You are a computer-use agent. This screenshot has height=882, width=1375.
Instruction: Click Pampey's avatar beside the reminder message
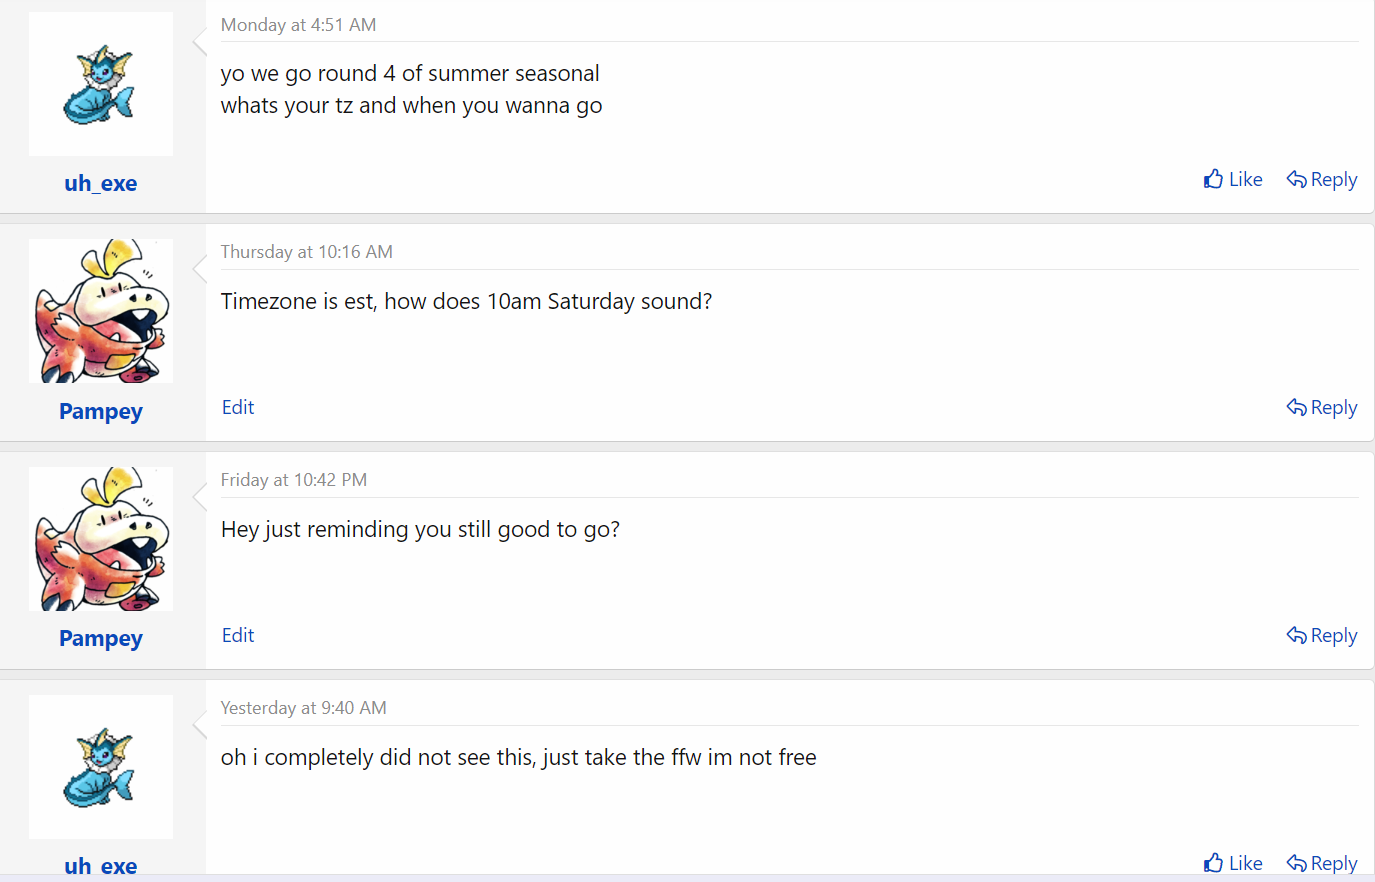tap(100, 539)
